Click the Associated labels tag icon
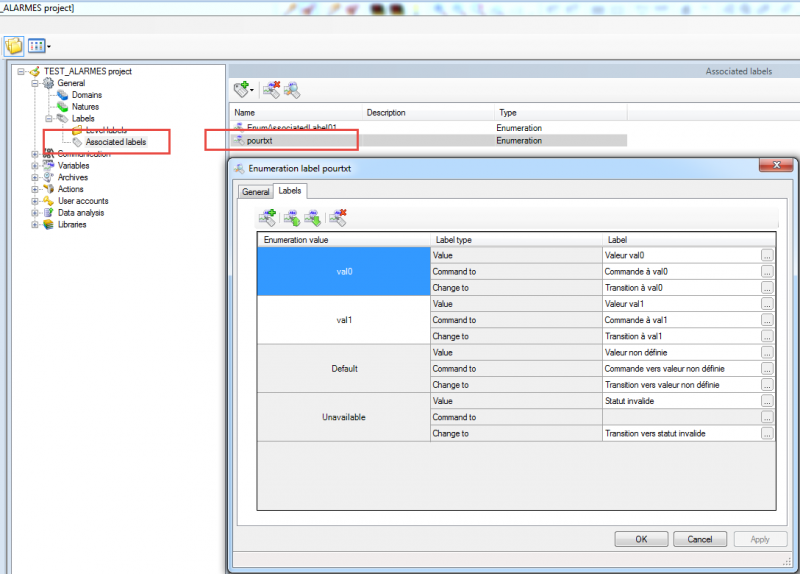This screenshot has width=800, height=574. coord(77,142)
